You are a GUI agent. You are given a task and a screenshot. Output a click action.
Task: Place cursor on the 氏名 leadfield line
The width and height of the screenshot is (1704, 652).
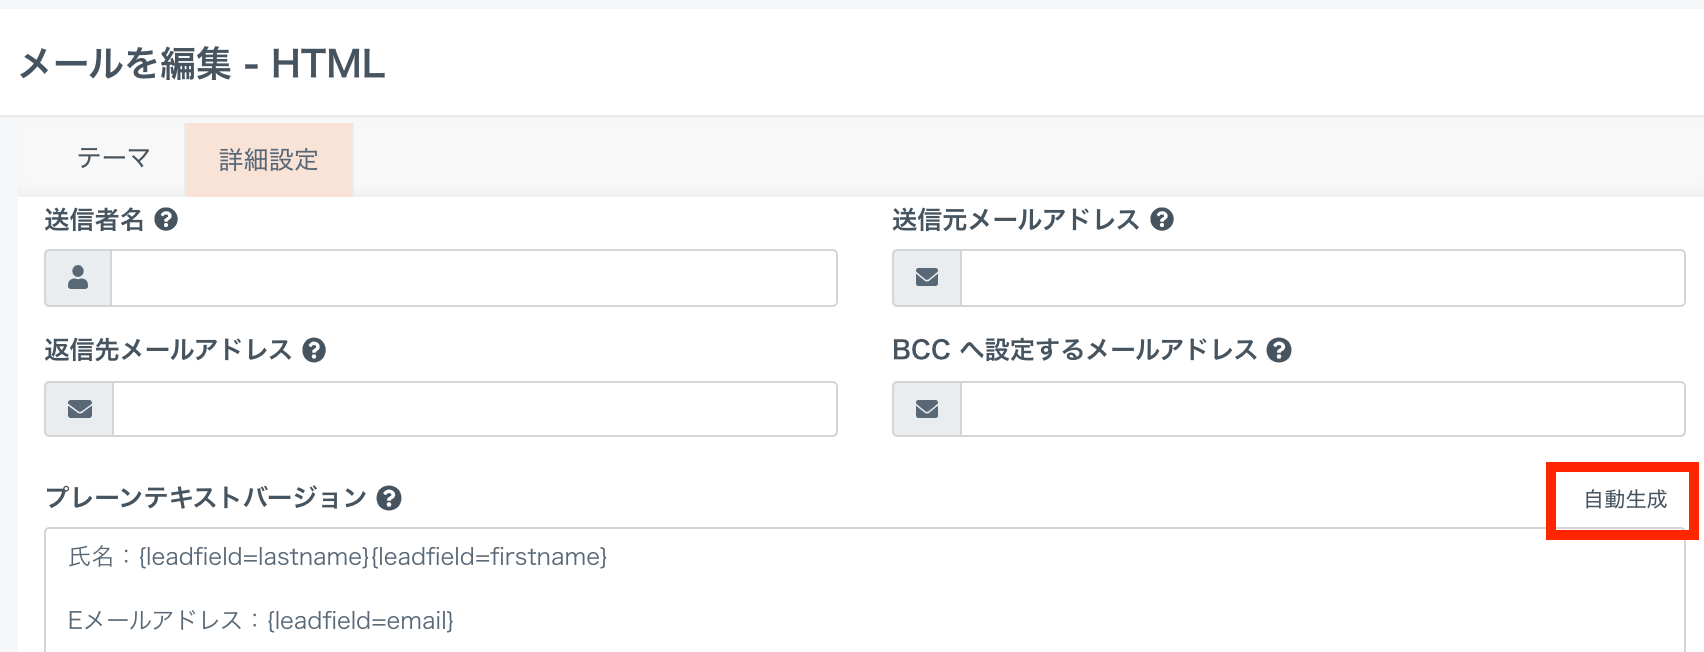[x=338, y=557]
